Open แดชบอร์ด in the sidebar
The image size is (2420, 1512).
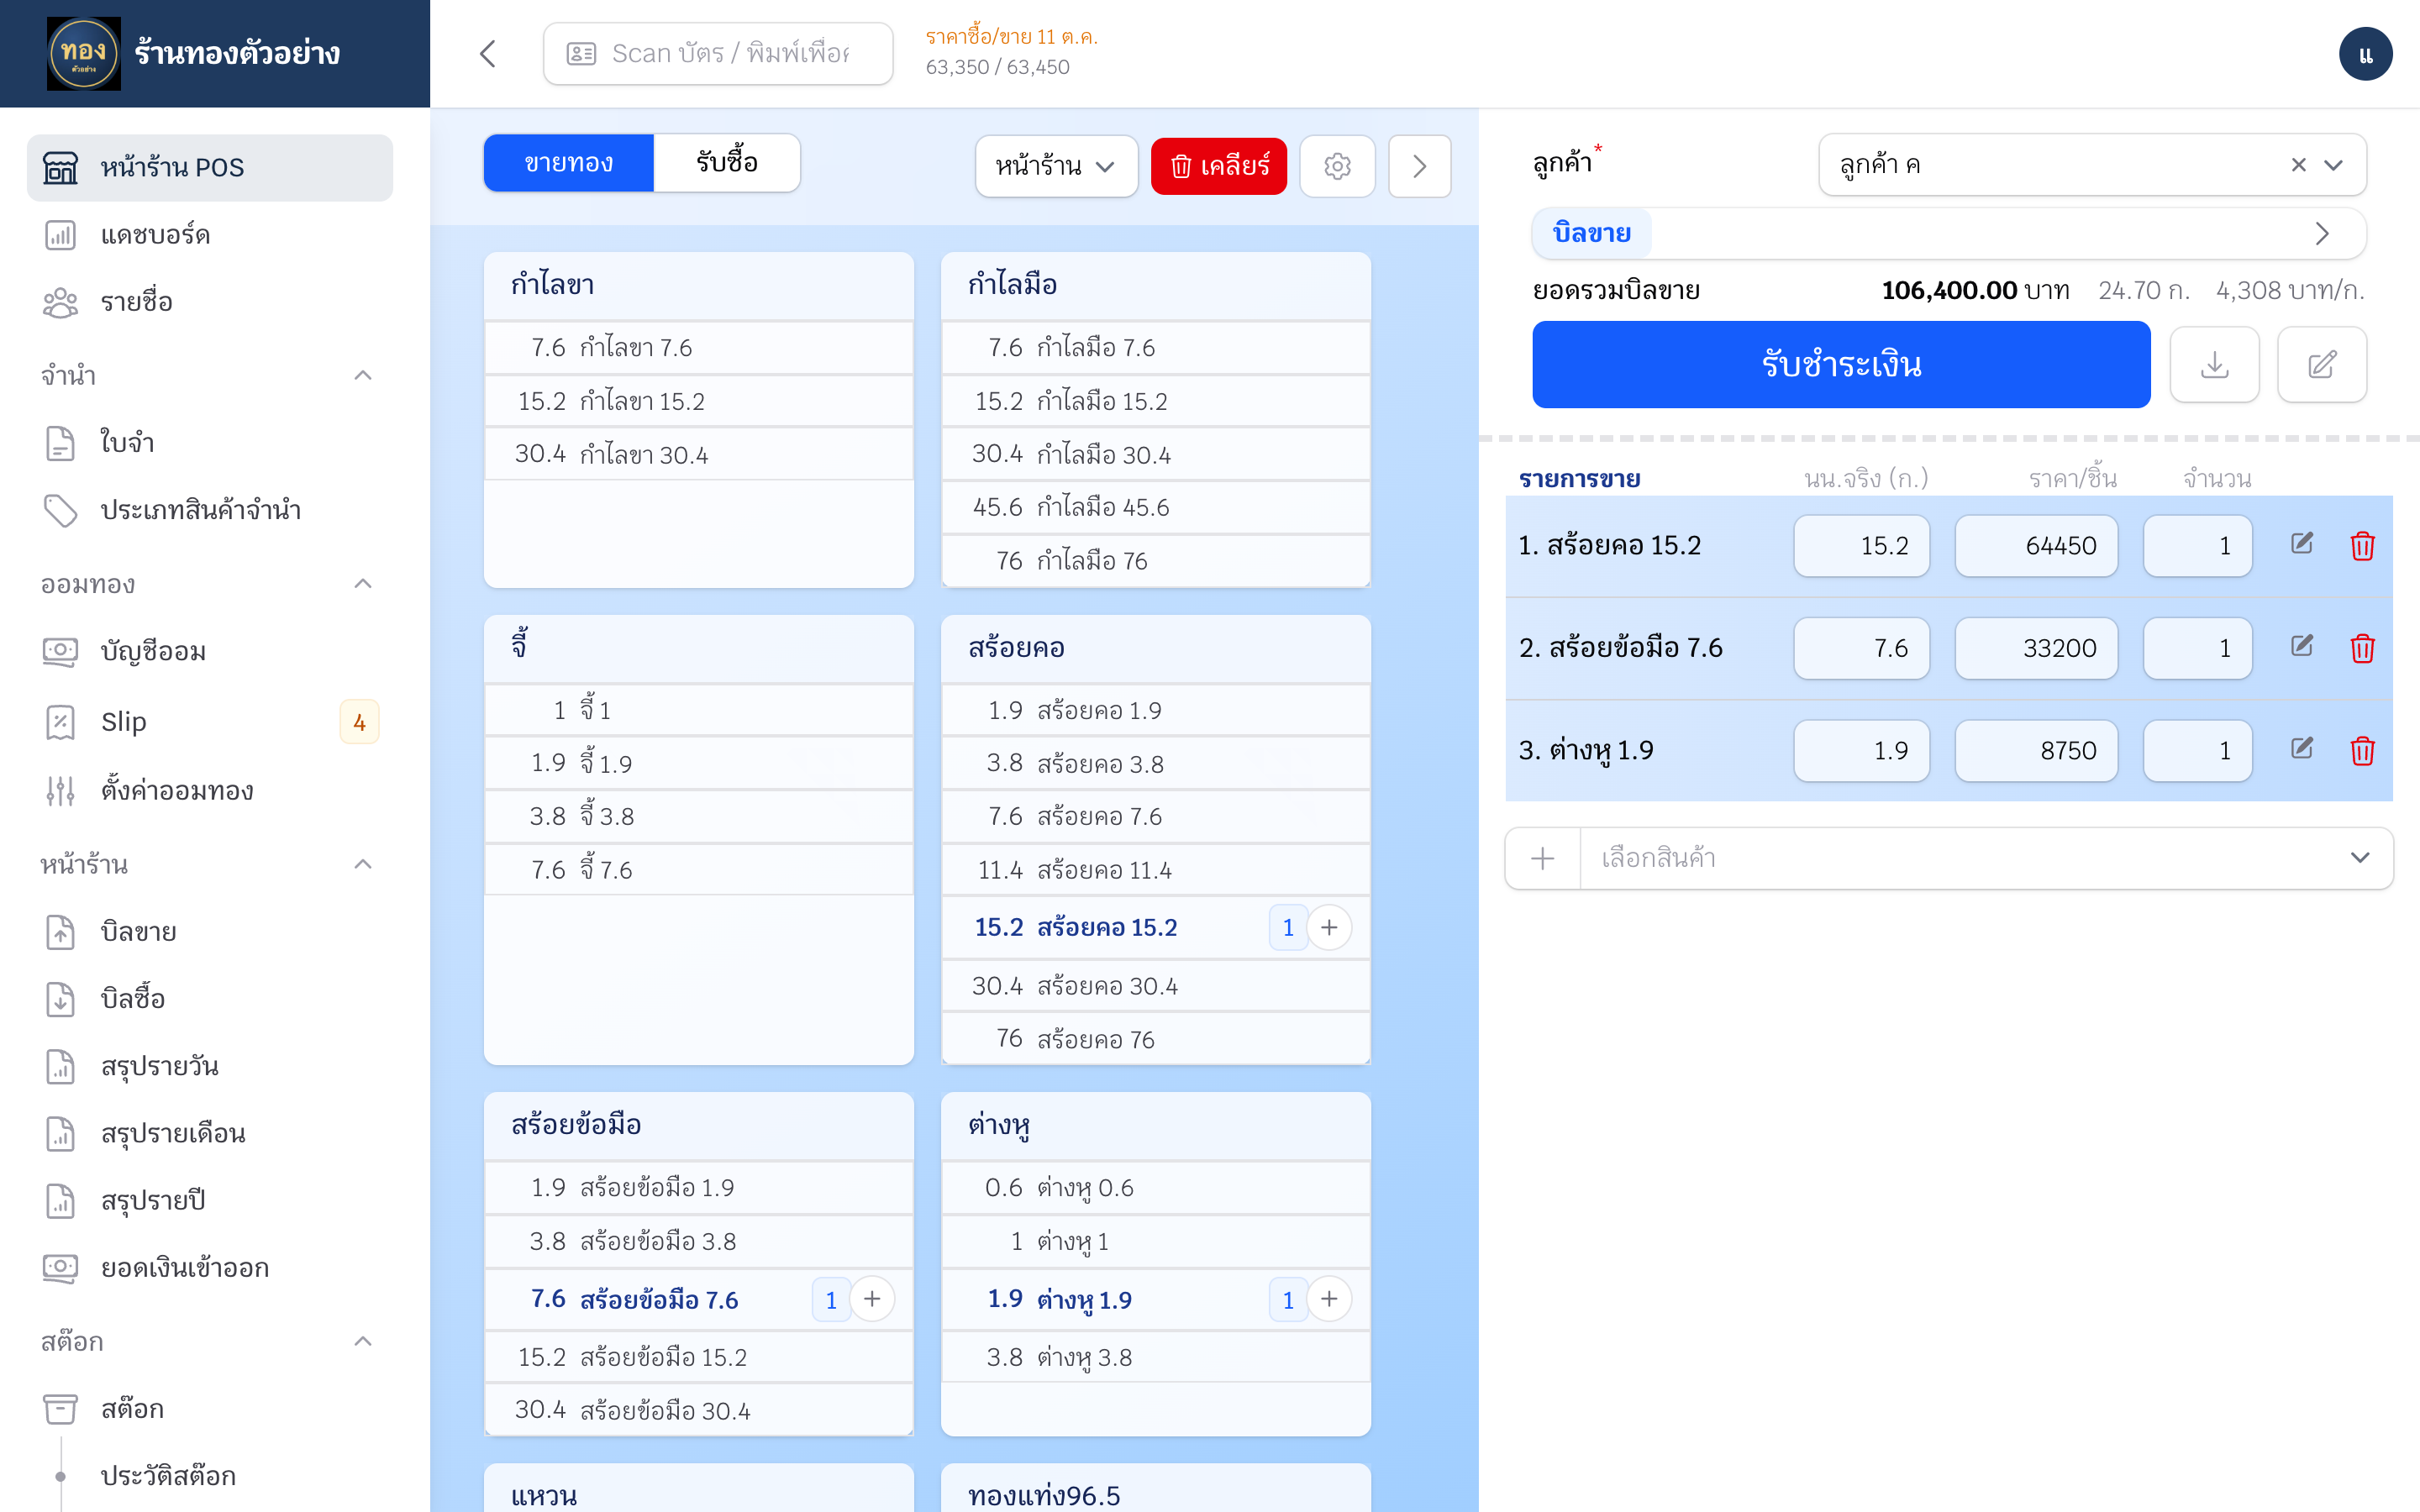210,235
